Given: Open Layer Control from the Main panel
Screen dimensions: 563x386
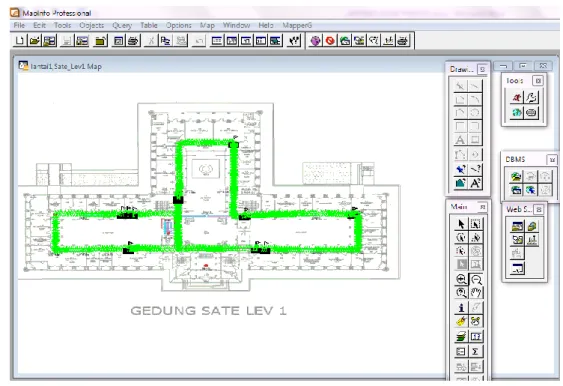Looking at the screenshot, I should click(x=461, y=336).
